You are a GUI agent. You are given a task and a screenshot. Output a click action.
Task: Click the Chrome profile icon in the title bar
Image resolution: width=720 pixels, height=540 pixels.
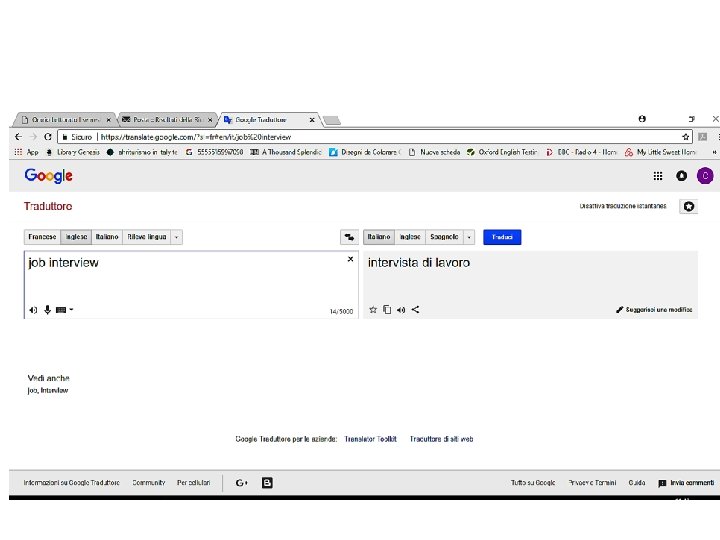642,119
